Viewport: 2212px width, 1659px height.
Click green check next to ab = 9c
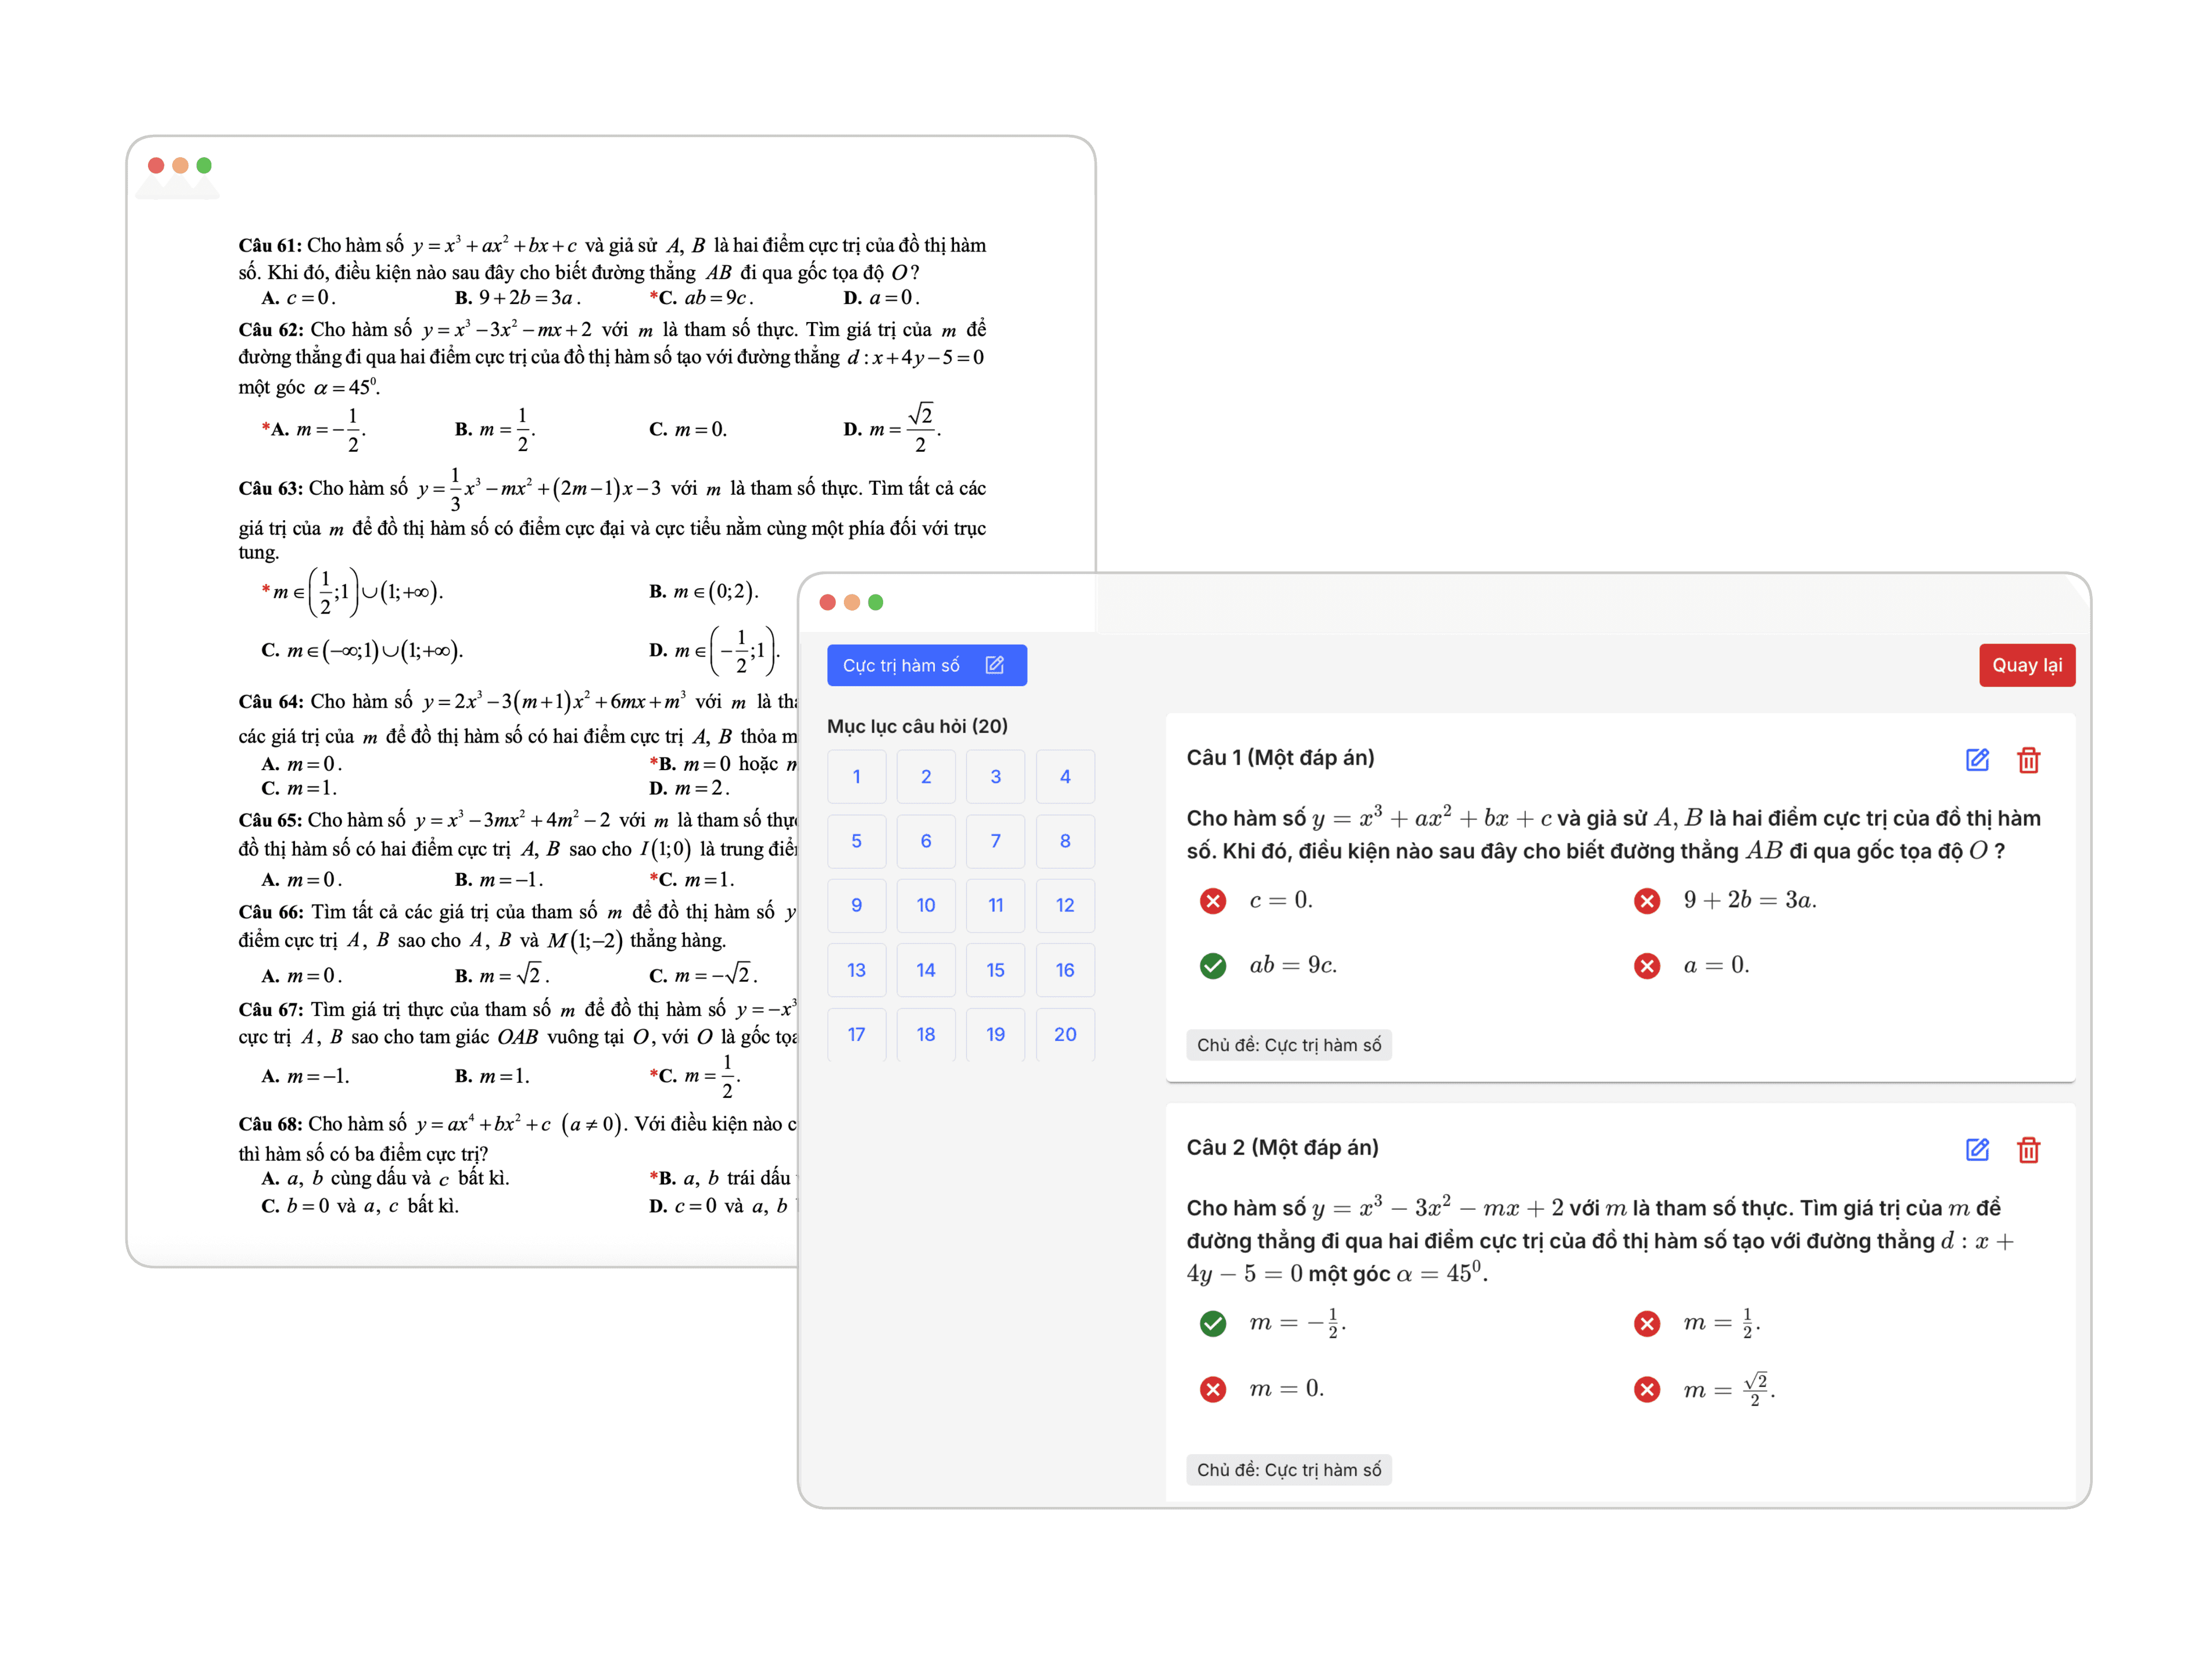[1212, 965]
